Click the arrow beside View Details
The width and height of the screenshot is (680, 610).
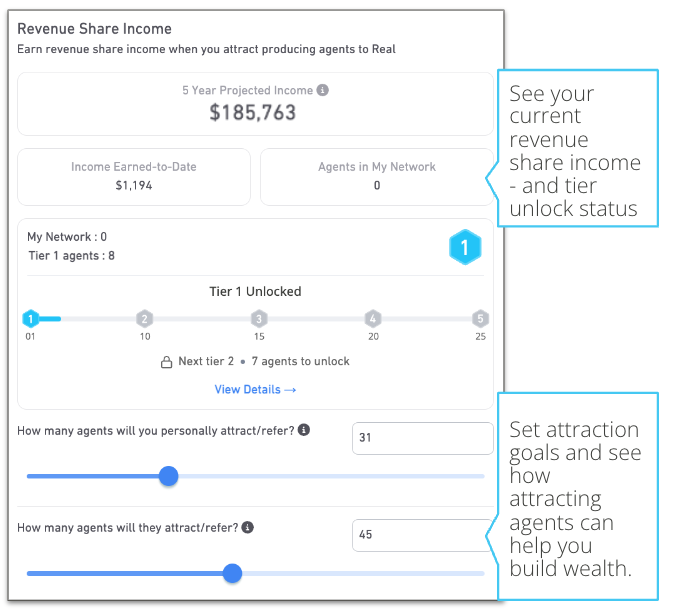coord(290,390)
